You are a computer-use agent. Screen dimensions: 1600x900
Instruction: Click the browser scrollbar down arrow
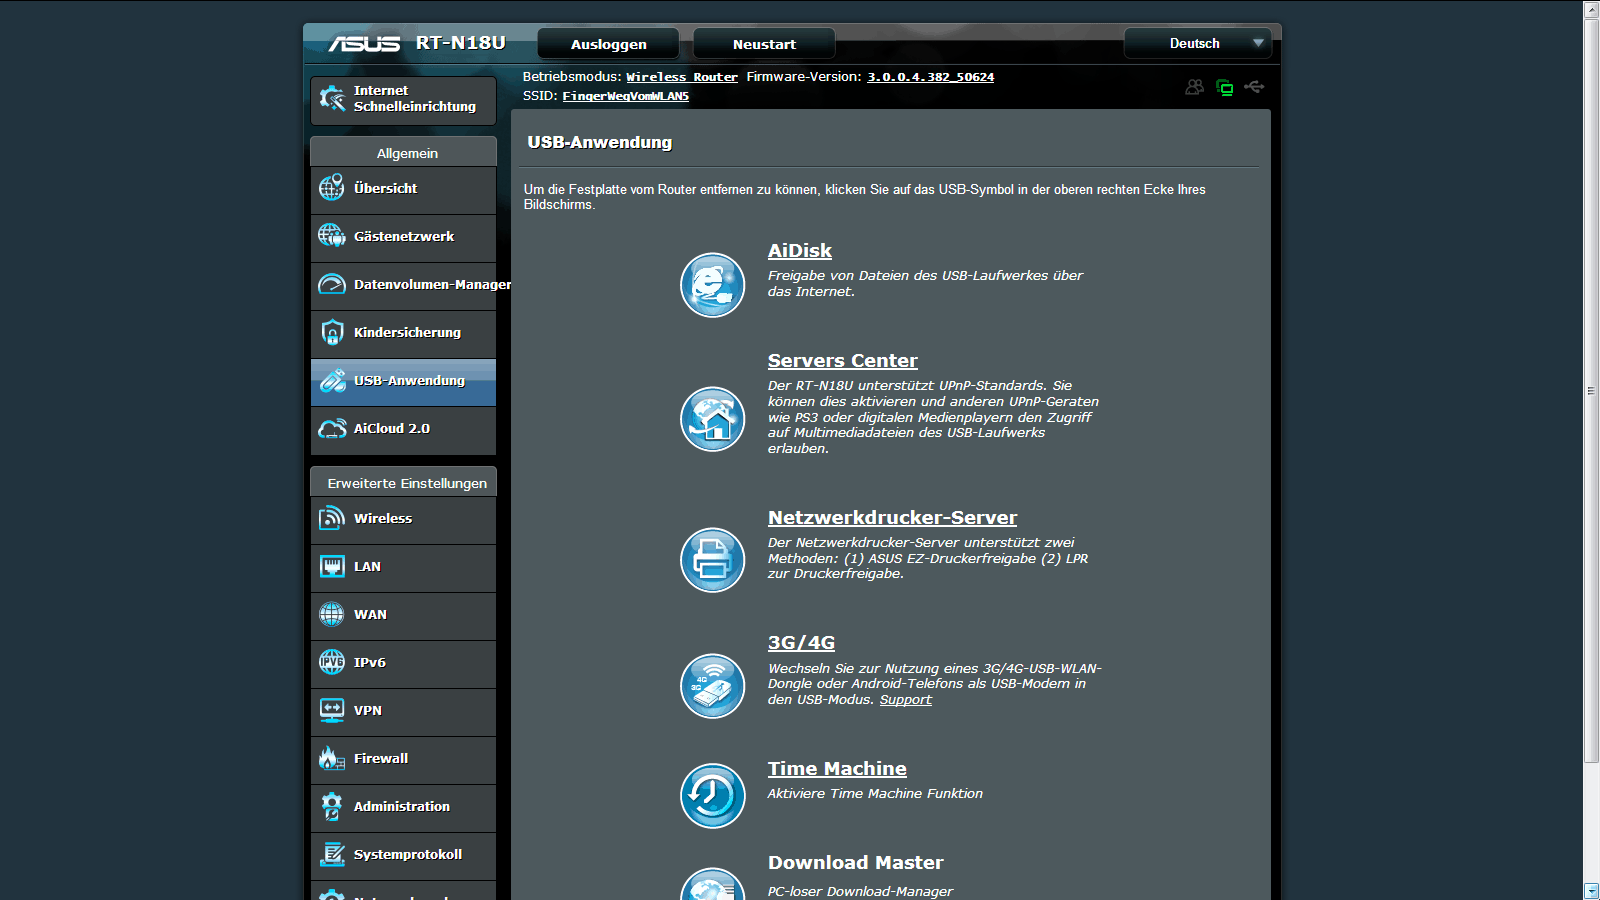1591,891
